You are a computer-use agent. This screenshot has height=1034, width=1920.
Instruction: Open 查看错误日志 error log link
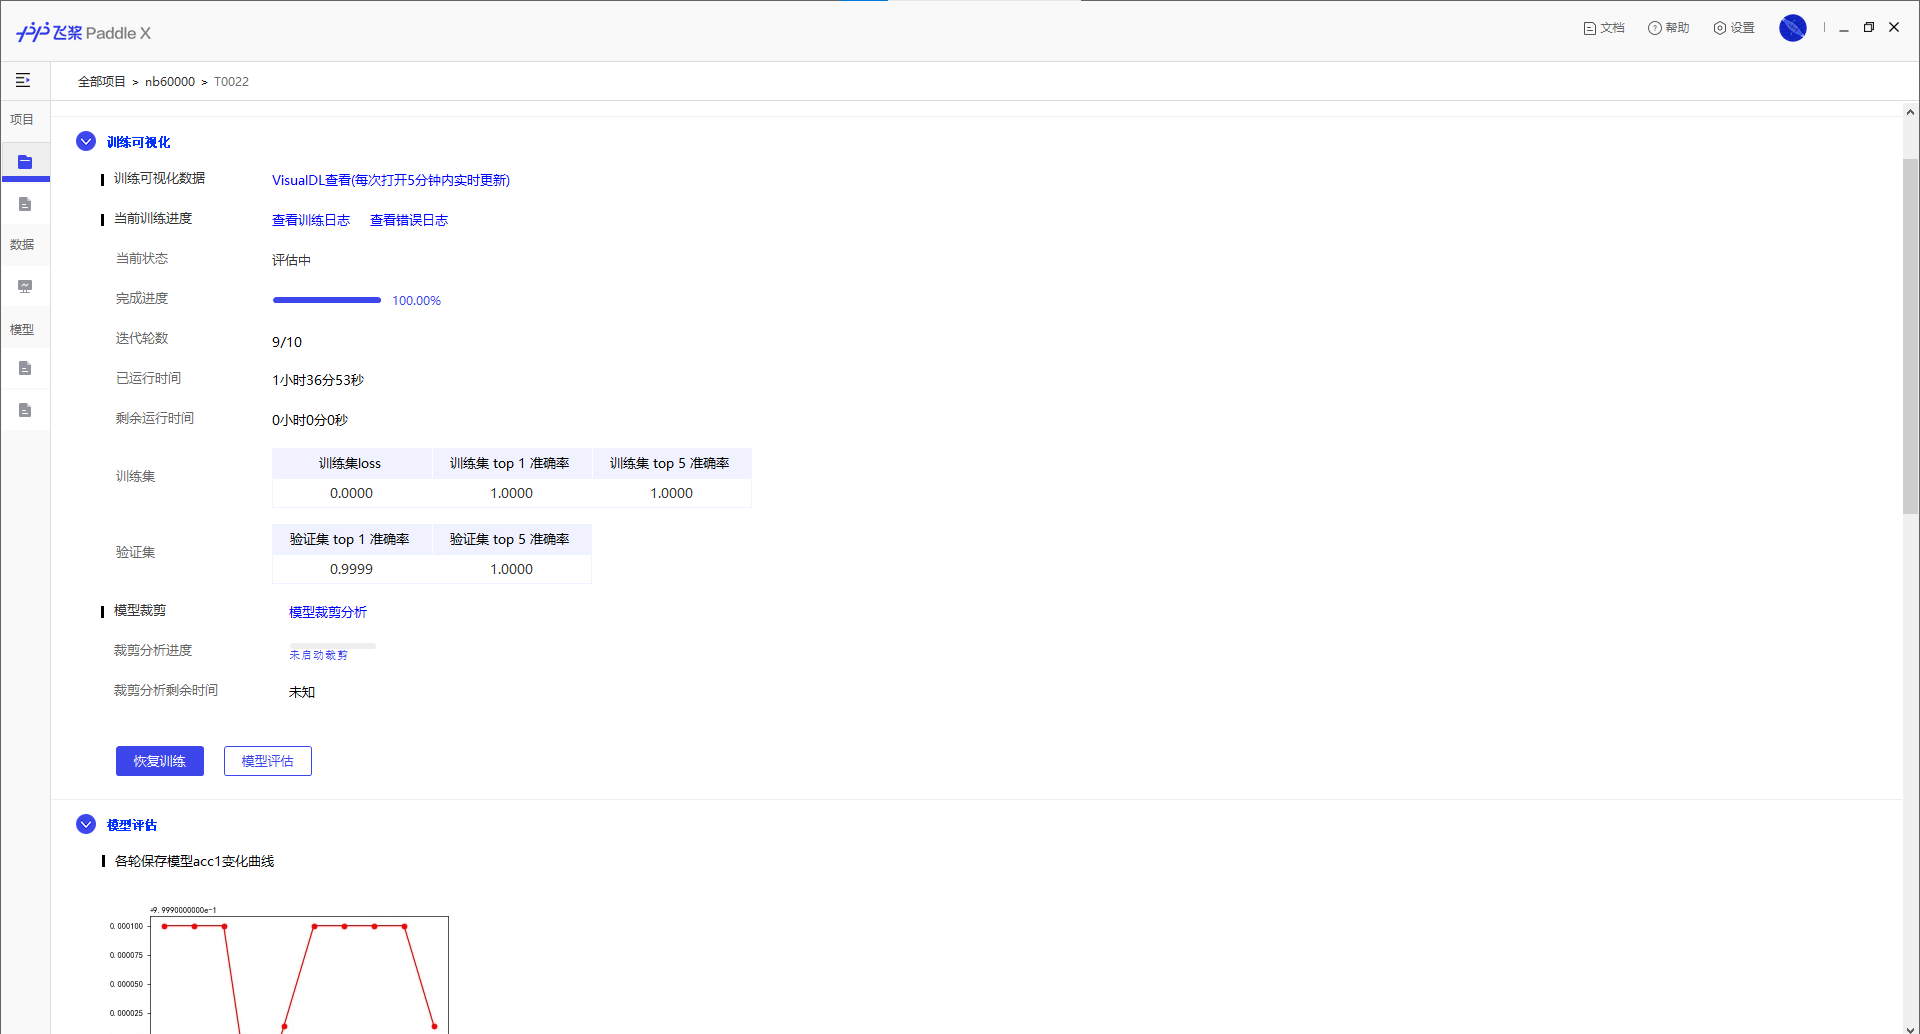click(x=408, y=220)
